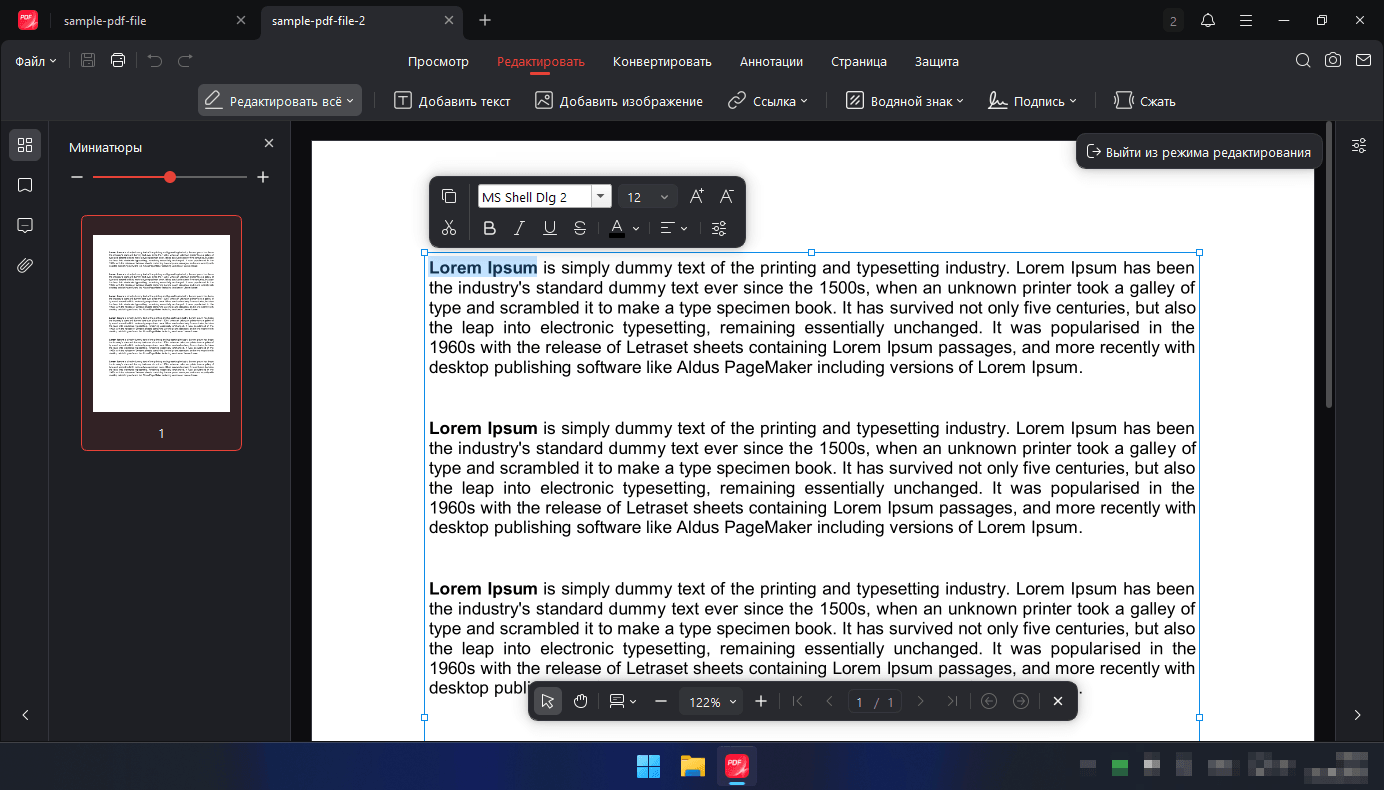The image size is (1384, 790).
Task: Toggle italic formatting
Action: 519,228
